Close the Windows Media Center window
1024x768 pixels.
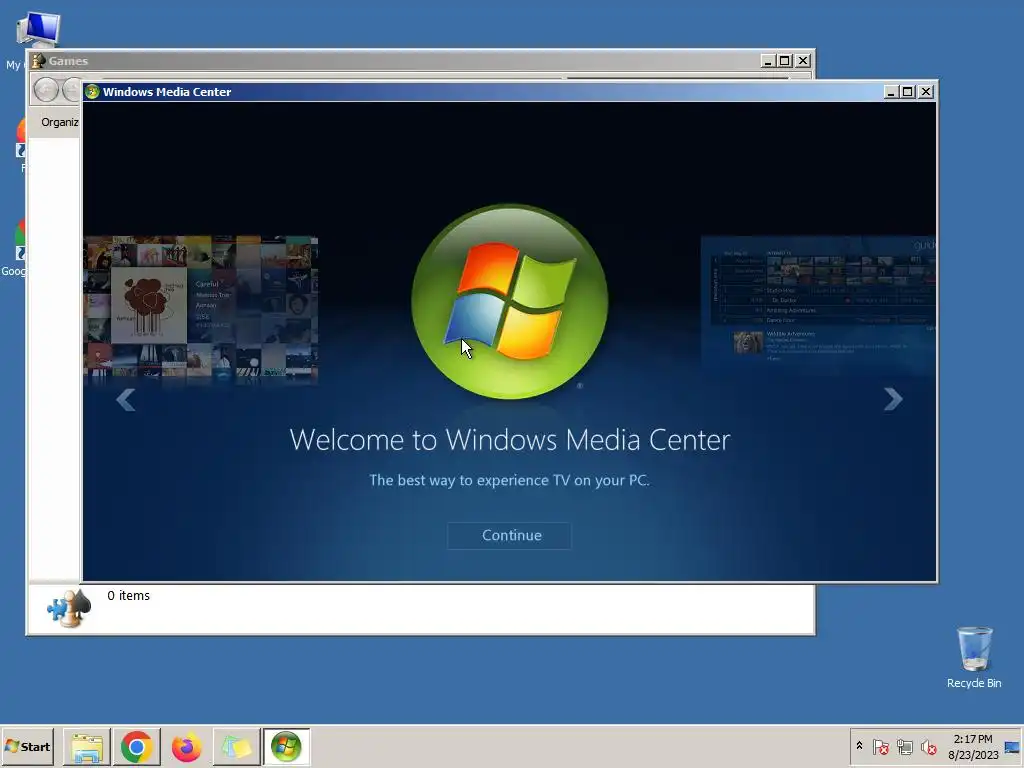tap(926, 92)
